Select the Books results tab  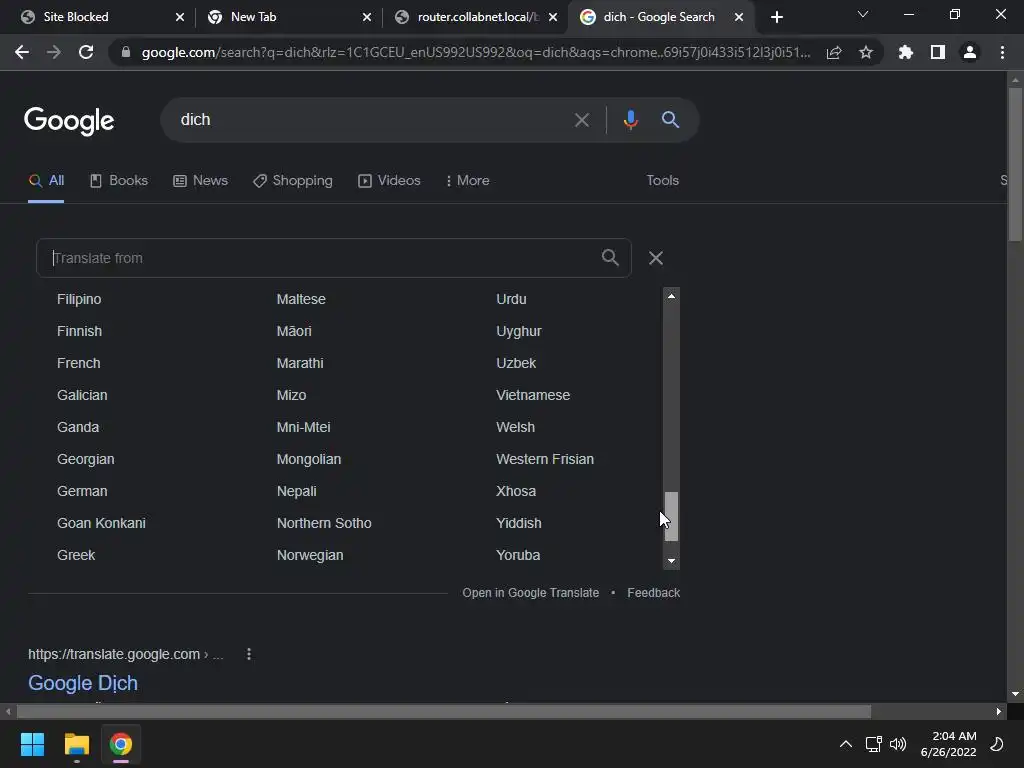[119, 180]
